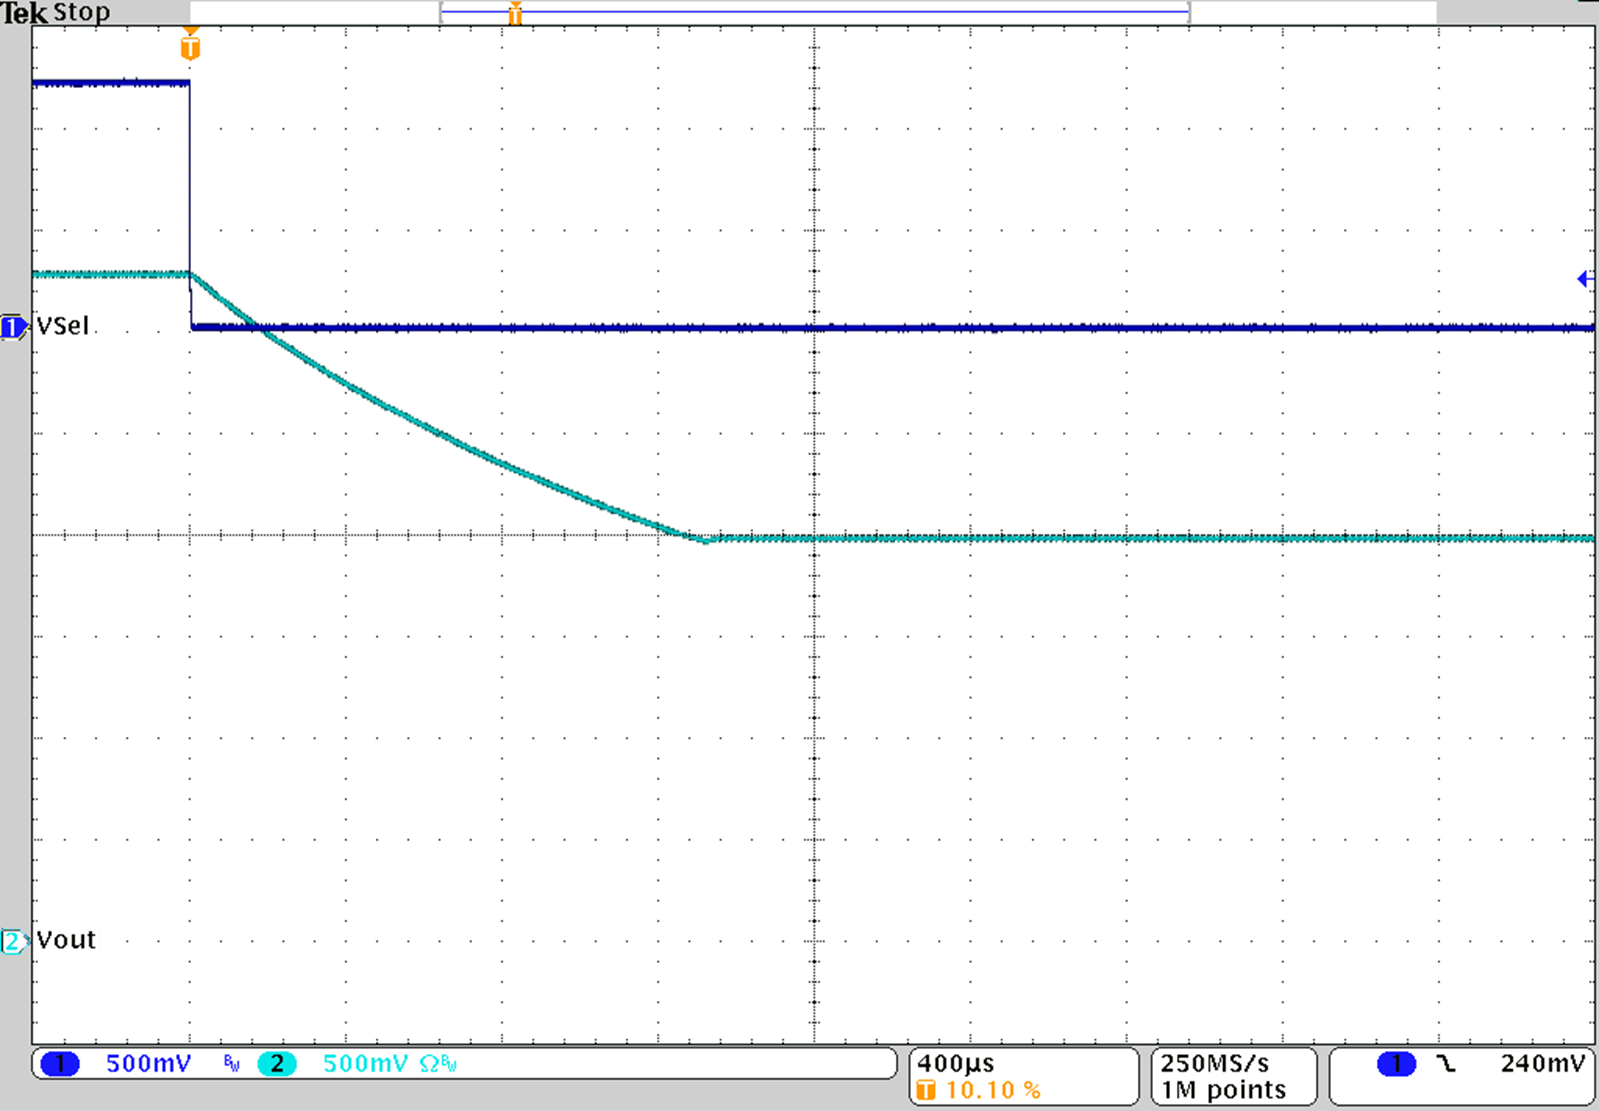Click the falling edge trigger slope icon
The width and height of the screenshot is (1599, 1111).
pyautogui.click(x=1446, y=1064)
